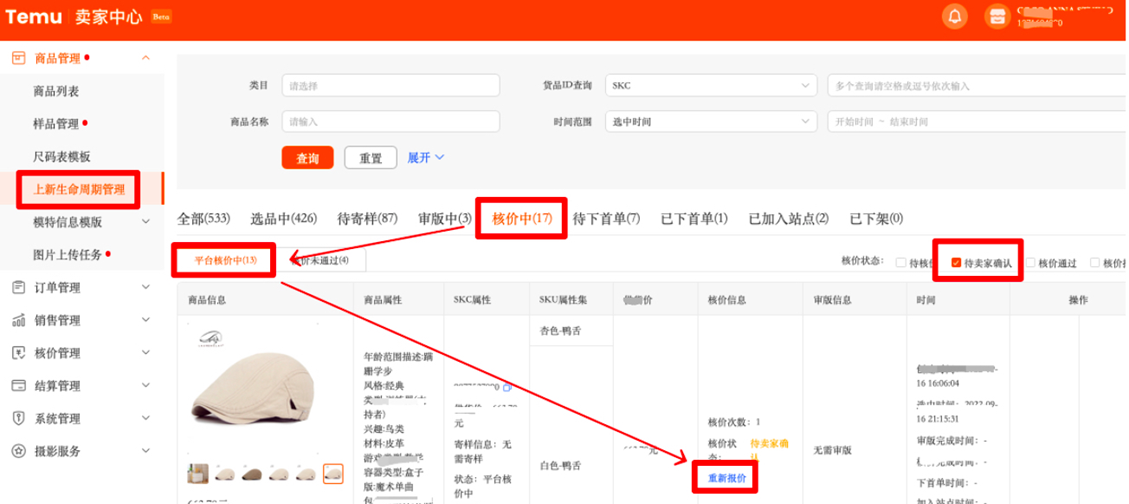Select the 平台核价中(13) sub-tab
The height and width of the screenshot is (504, 1129).
(225, 260)
